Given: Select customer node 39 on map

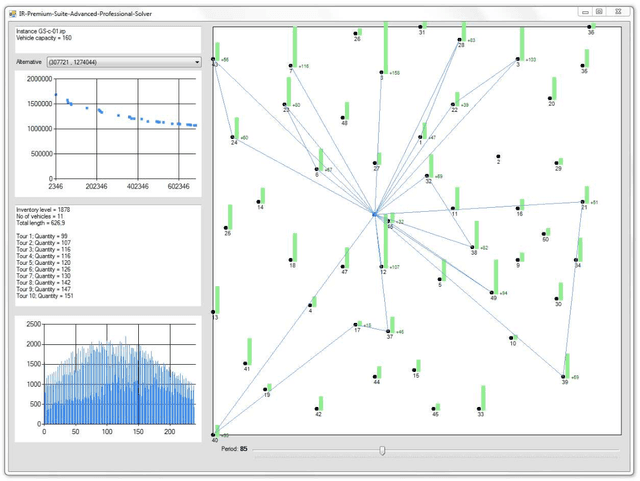Looking at the screenshot, I should tap(564, 376).
